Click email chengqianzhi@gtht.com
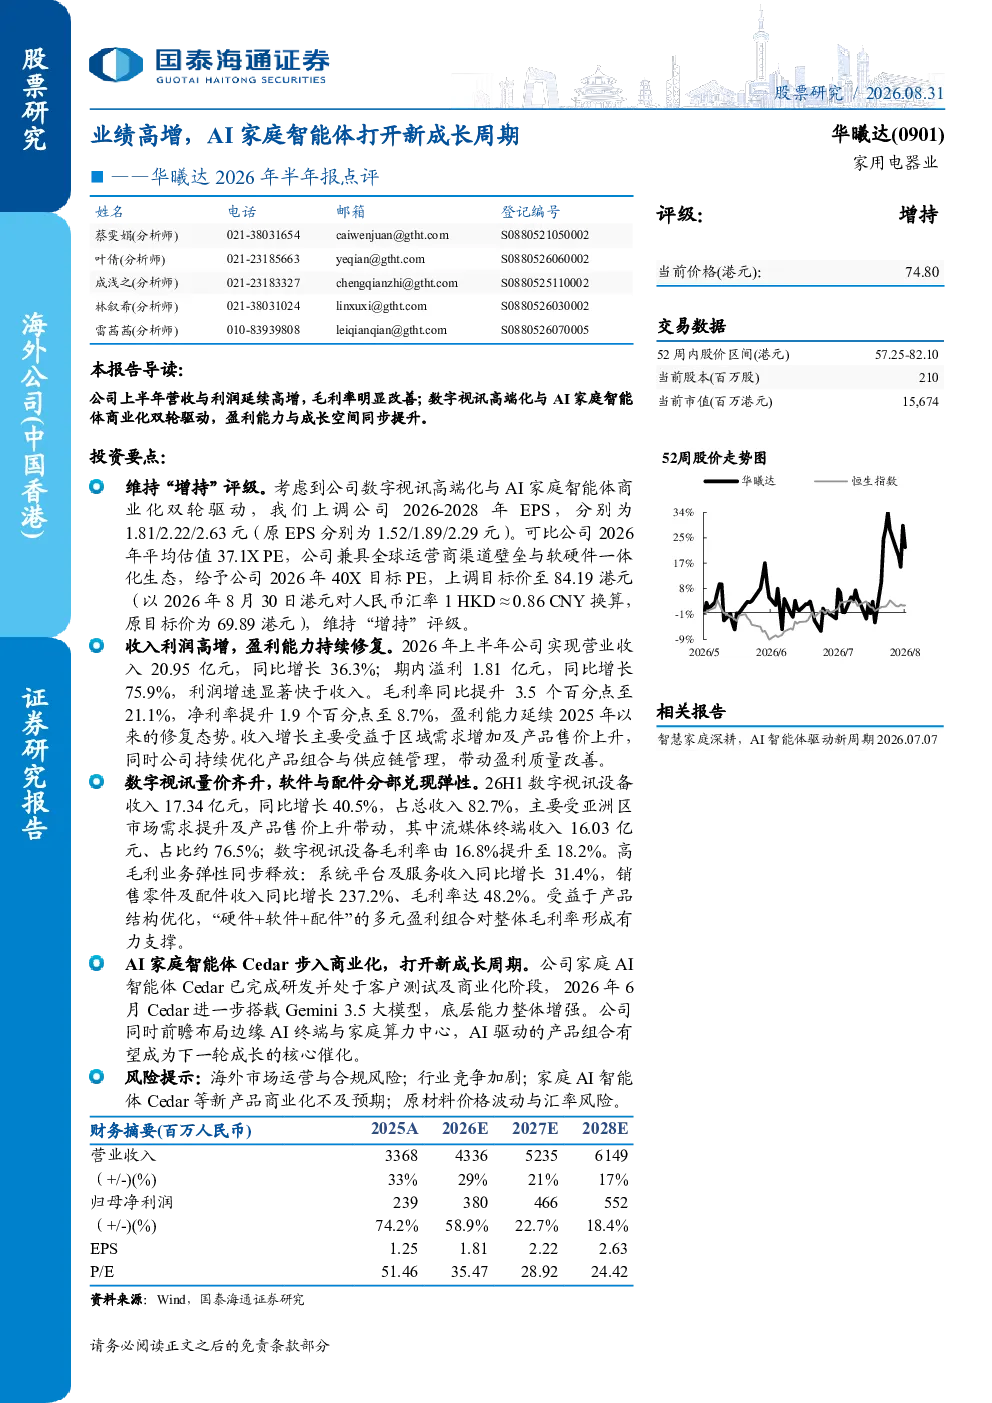The height and width of the screenshot is (1403, 992). [x=397, y=283]
